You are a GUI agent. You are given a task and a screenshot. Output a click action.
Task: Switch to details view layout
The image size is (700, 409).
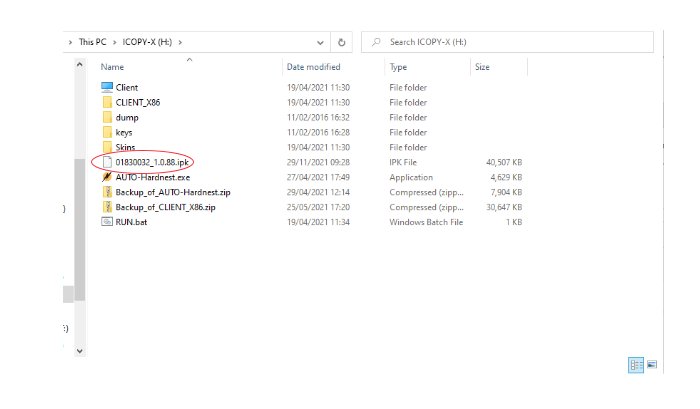point(636,365)
